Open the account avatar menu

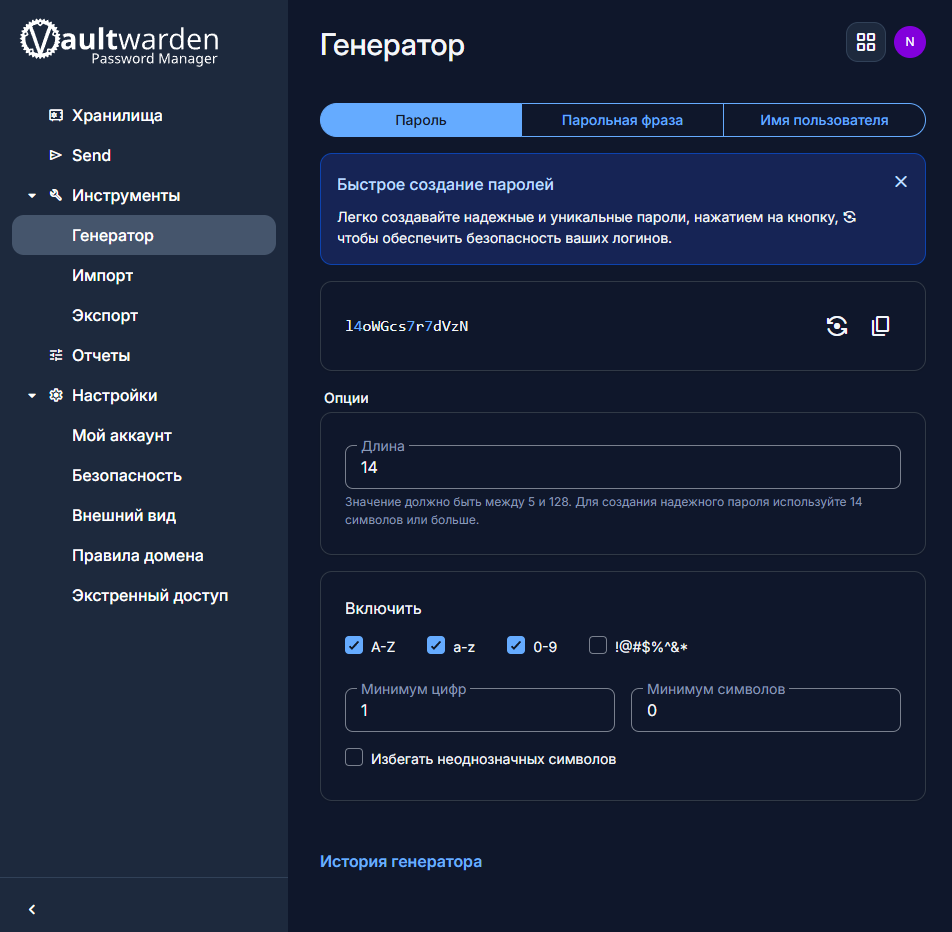click(910, 42)
